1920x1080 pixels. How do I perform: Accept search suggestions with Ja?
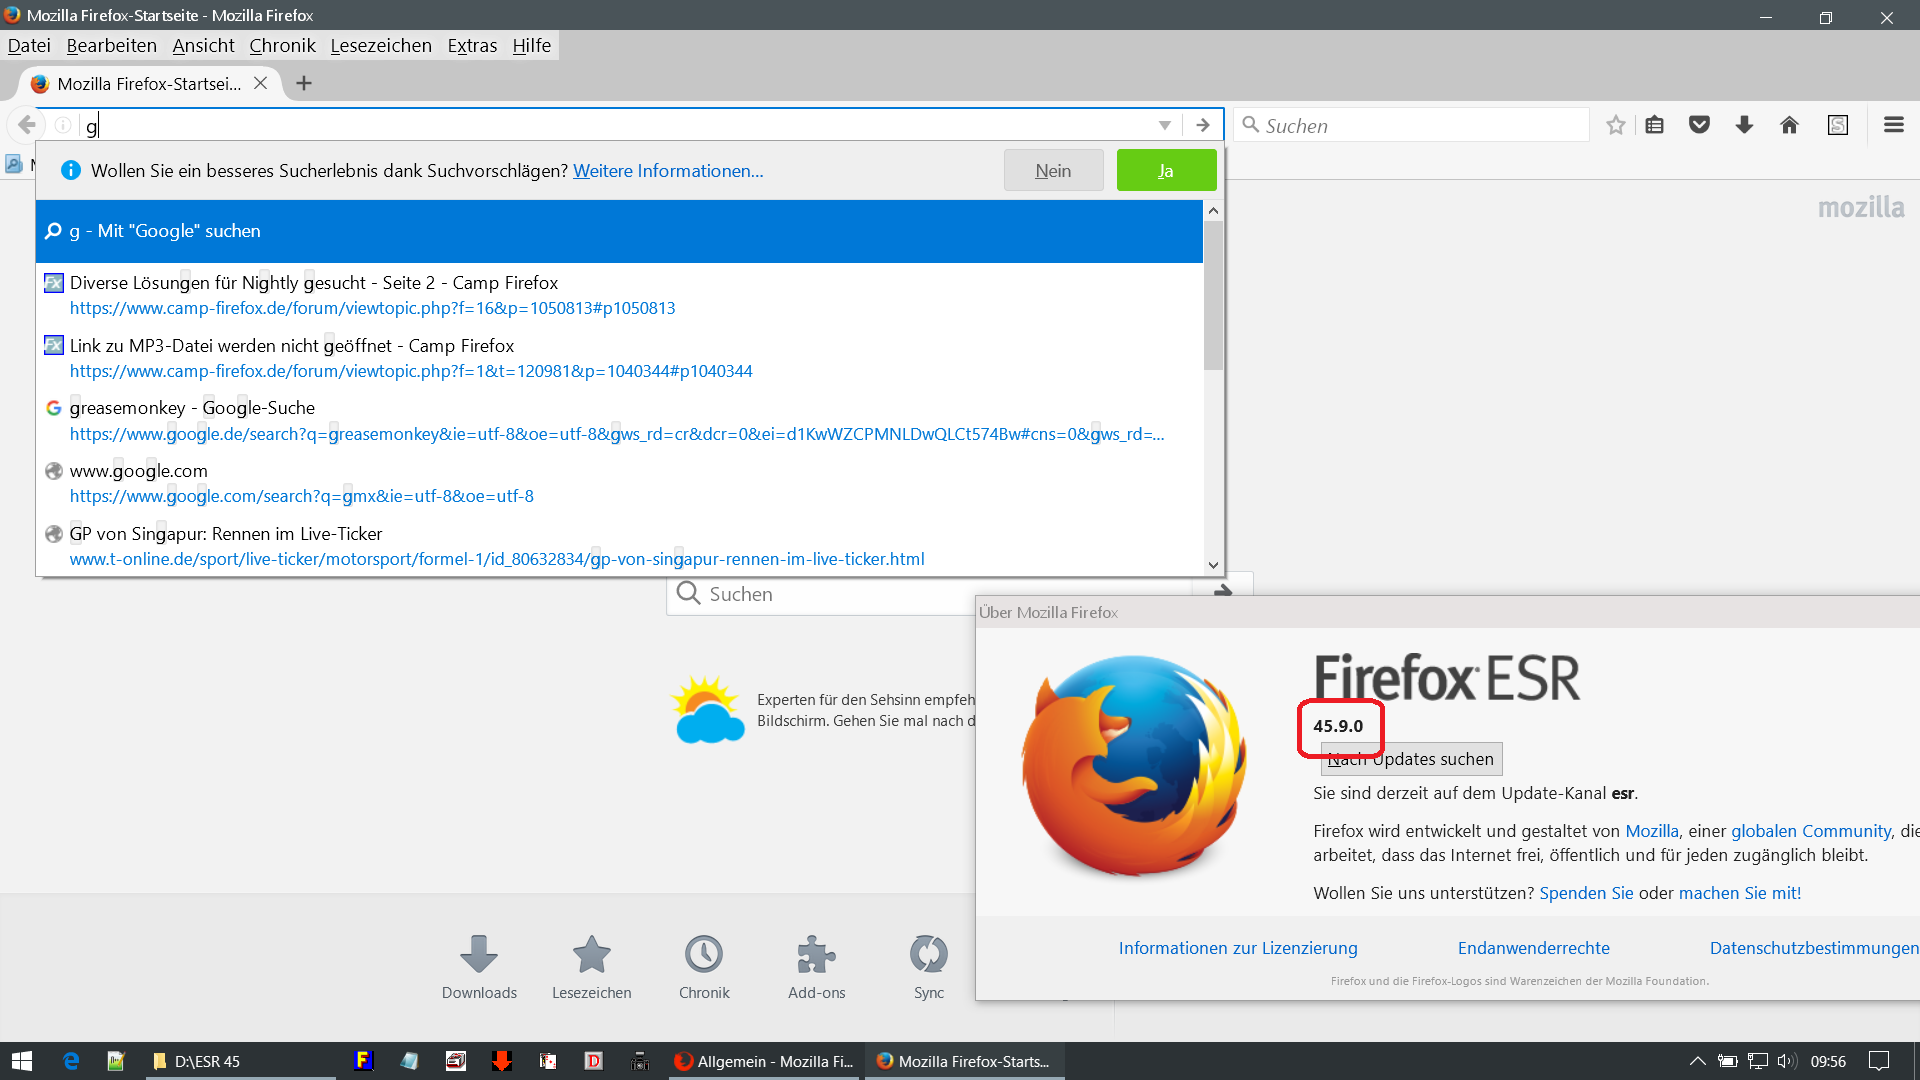click(1166, 171)
